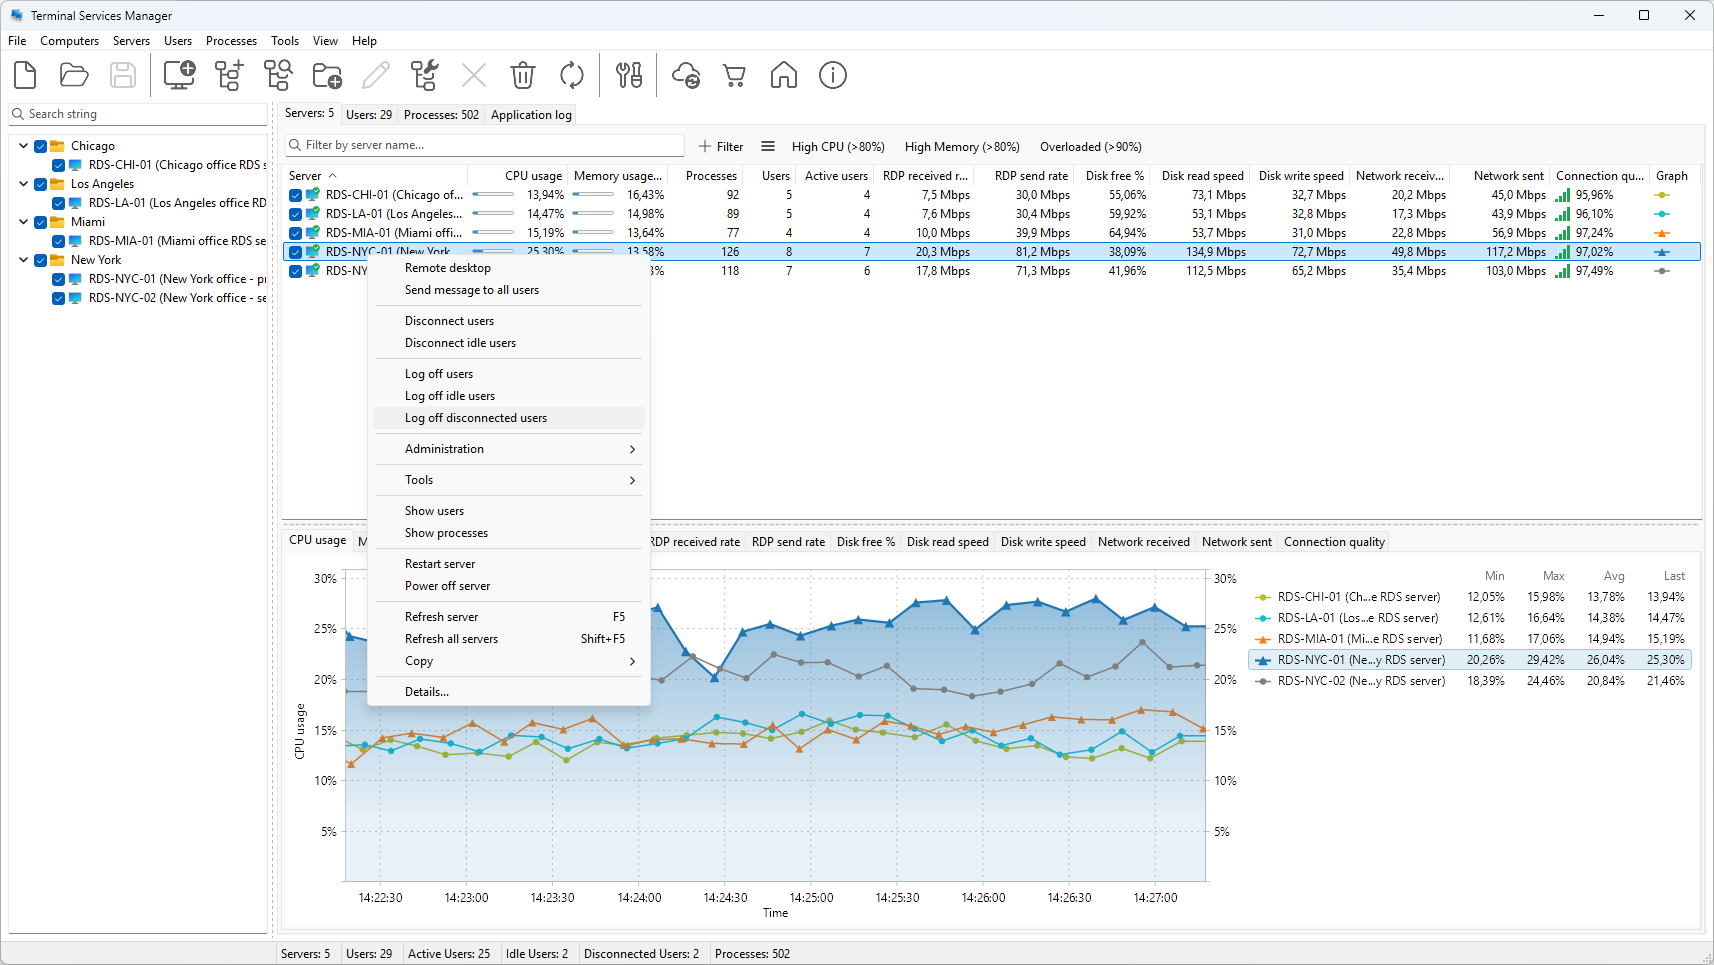Toggle RDS-LA-01 checkbox in server grid
The image size is (1714, 965).
pos(296,214)
